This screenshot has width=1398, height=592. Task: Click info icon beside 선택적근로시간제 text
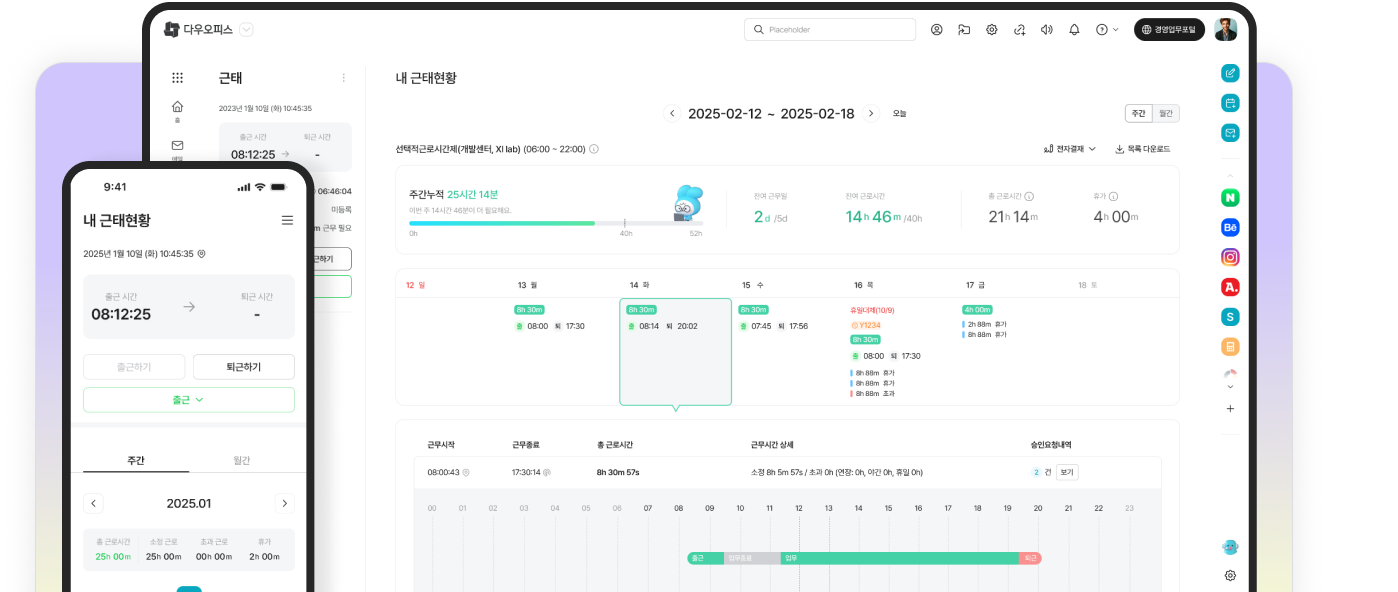click(594, 149)
